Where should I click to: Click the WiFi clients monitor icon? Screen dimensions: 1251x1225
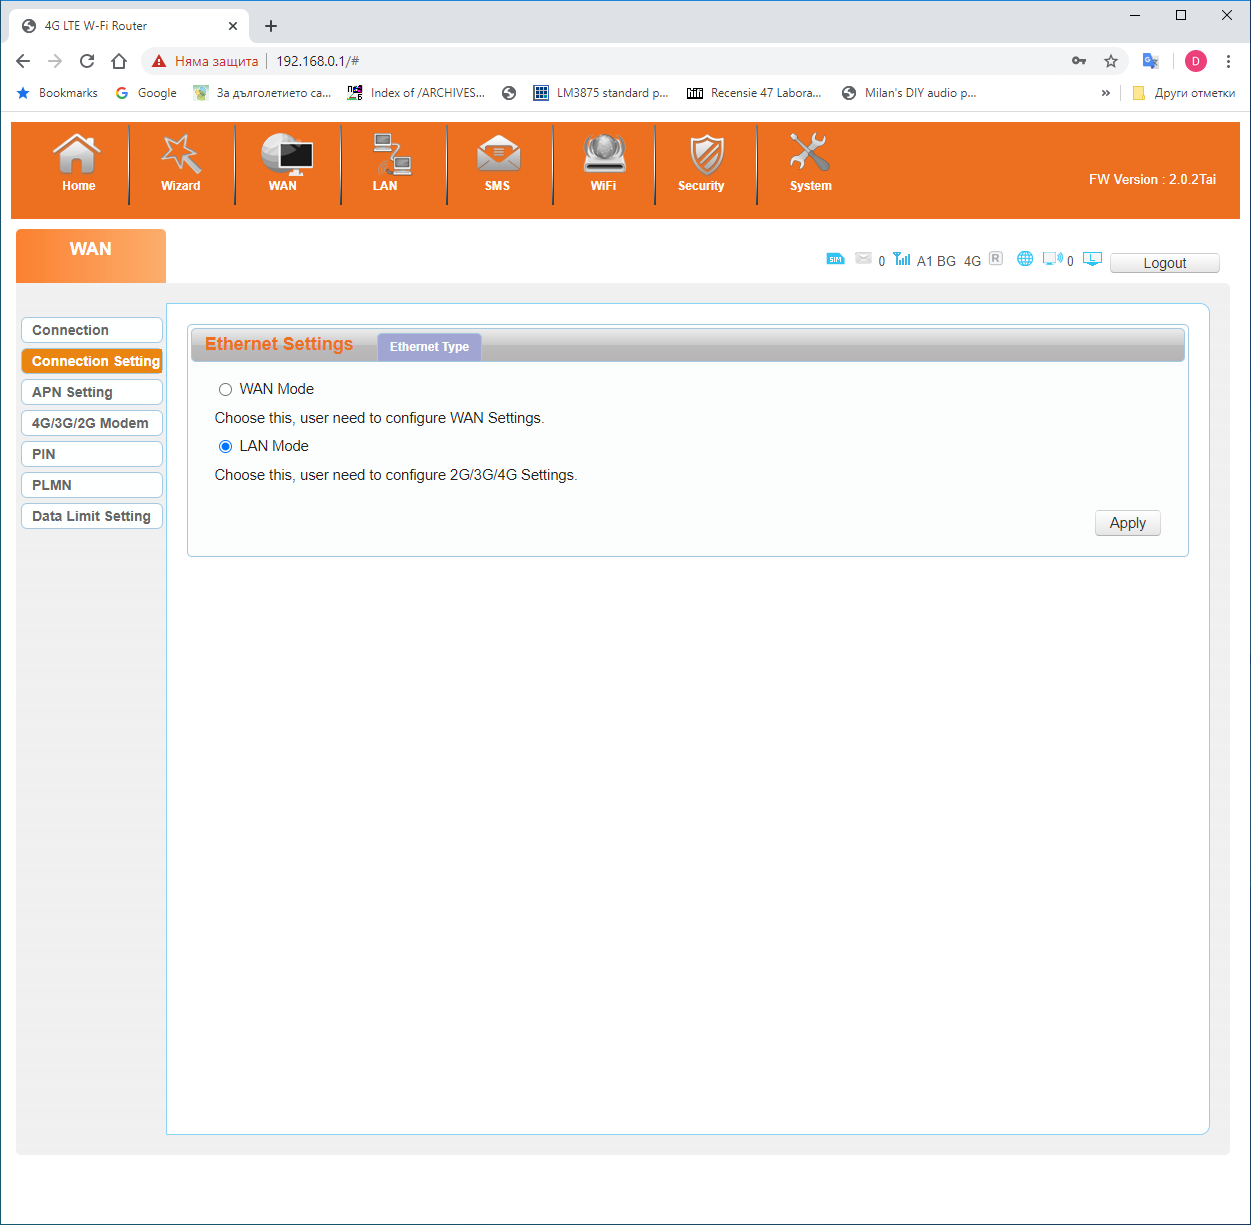[1052, 259]
